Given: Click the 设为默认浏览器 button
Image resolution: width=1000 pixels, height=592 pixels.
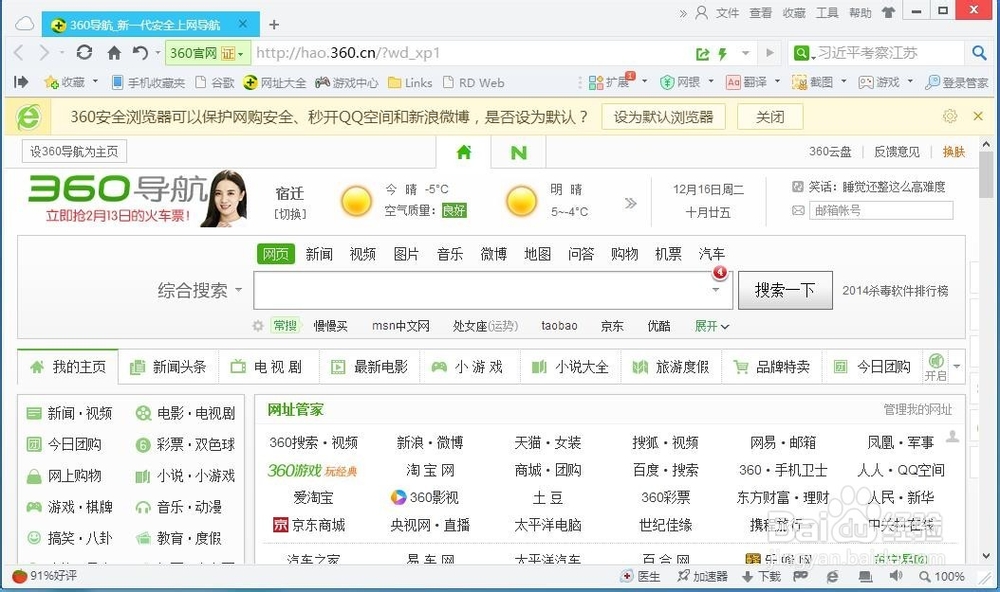Looking at the screenshot, I should tap(666, 116).
